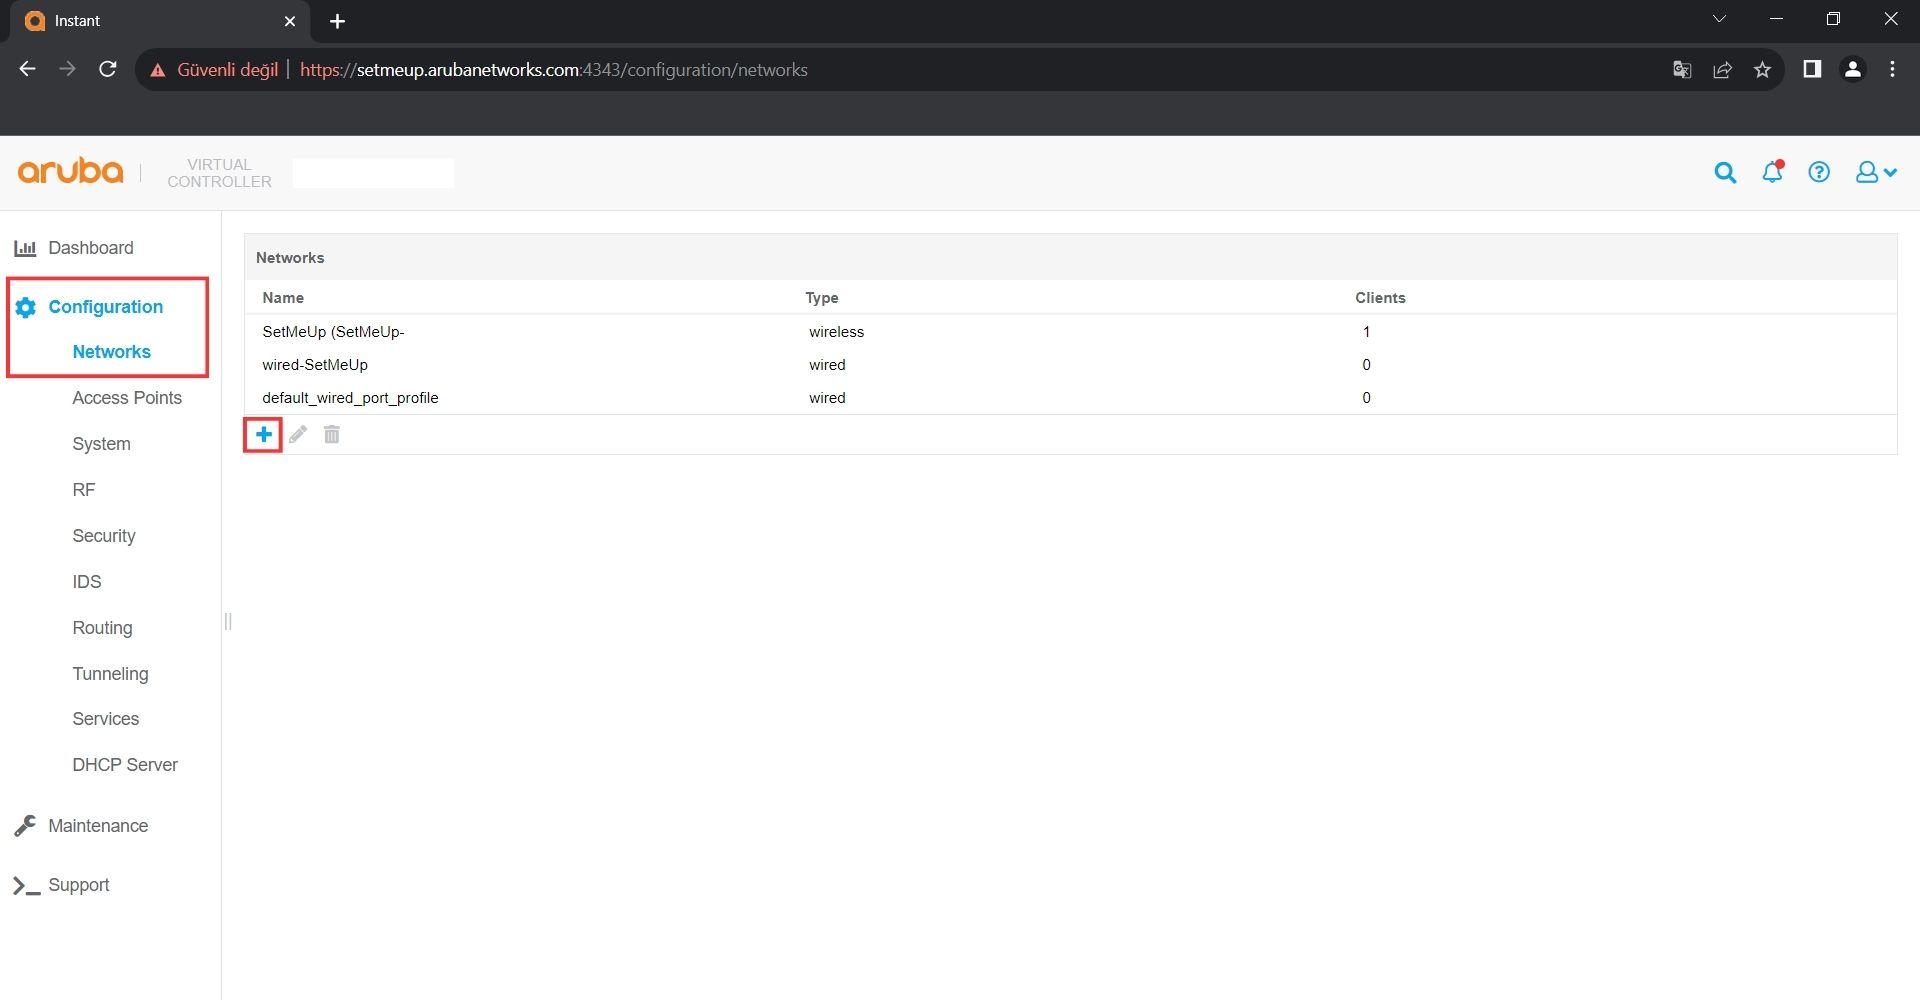
Task: Click the trash delete network icon
Action: 332,435
